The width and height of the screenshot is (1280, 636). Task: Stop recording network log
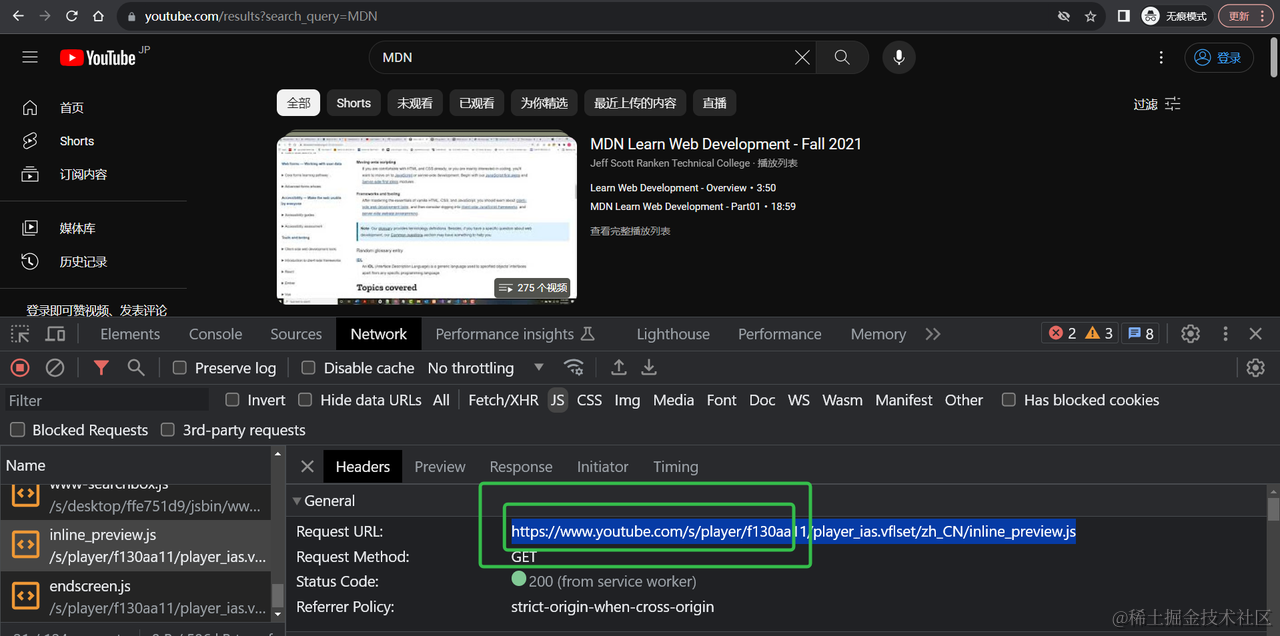point(20,368)
